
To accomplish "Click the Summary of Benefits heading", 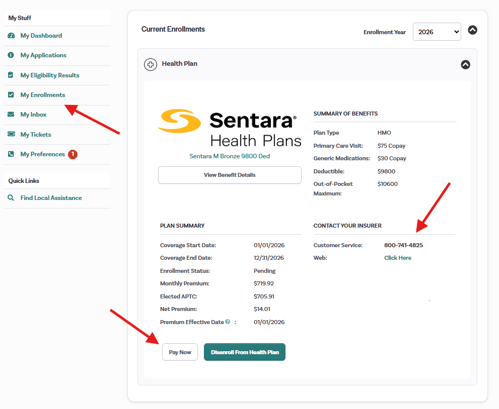I will click(346, 114).
